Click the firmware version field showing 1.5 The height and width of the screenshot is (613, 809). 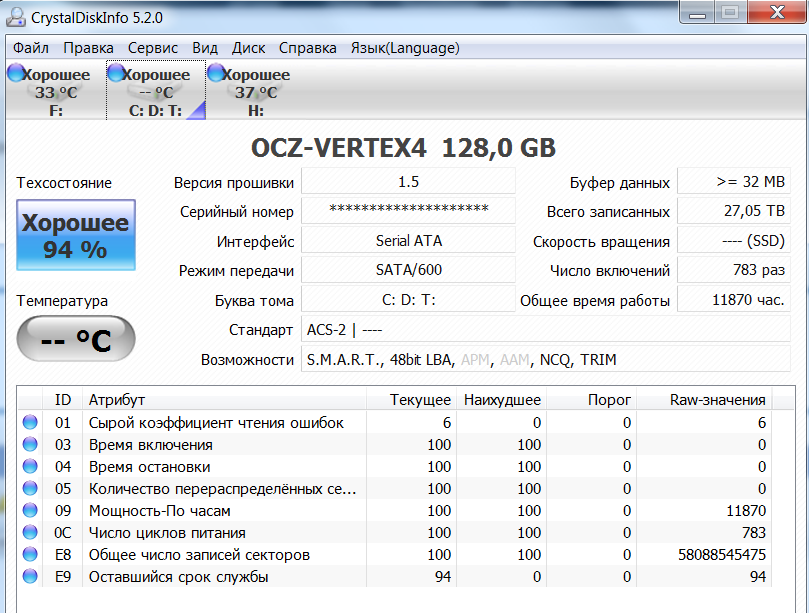coord(408,182)
